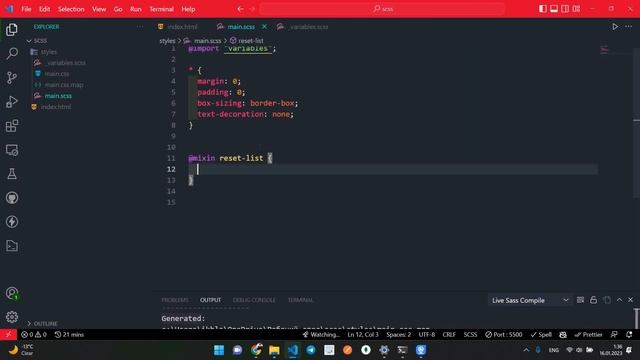Click the Run play button in editor toolbar
640x360 pixels.
pyautogui.click(x=615, y=27)
